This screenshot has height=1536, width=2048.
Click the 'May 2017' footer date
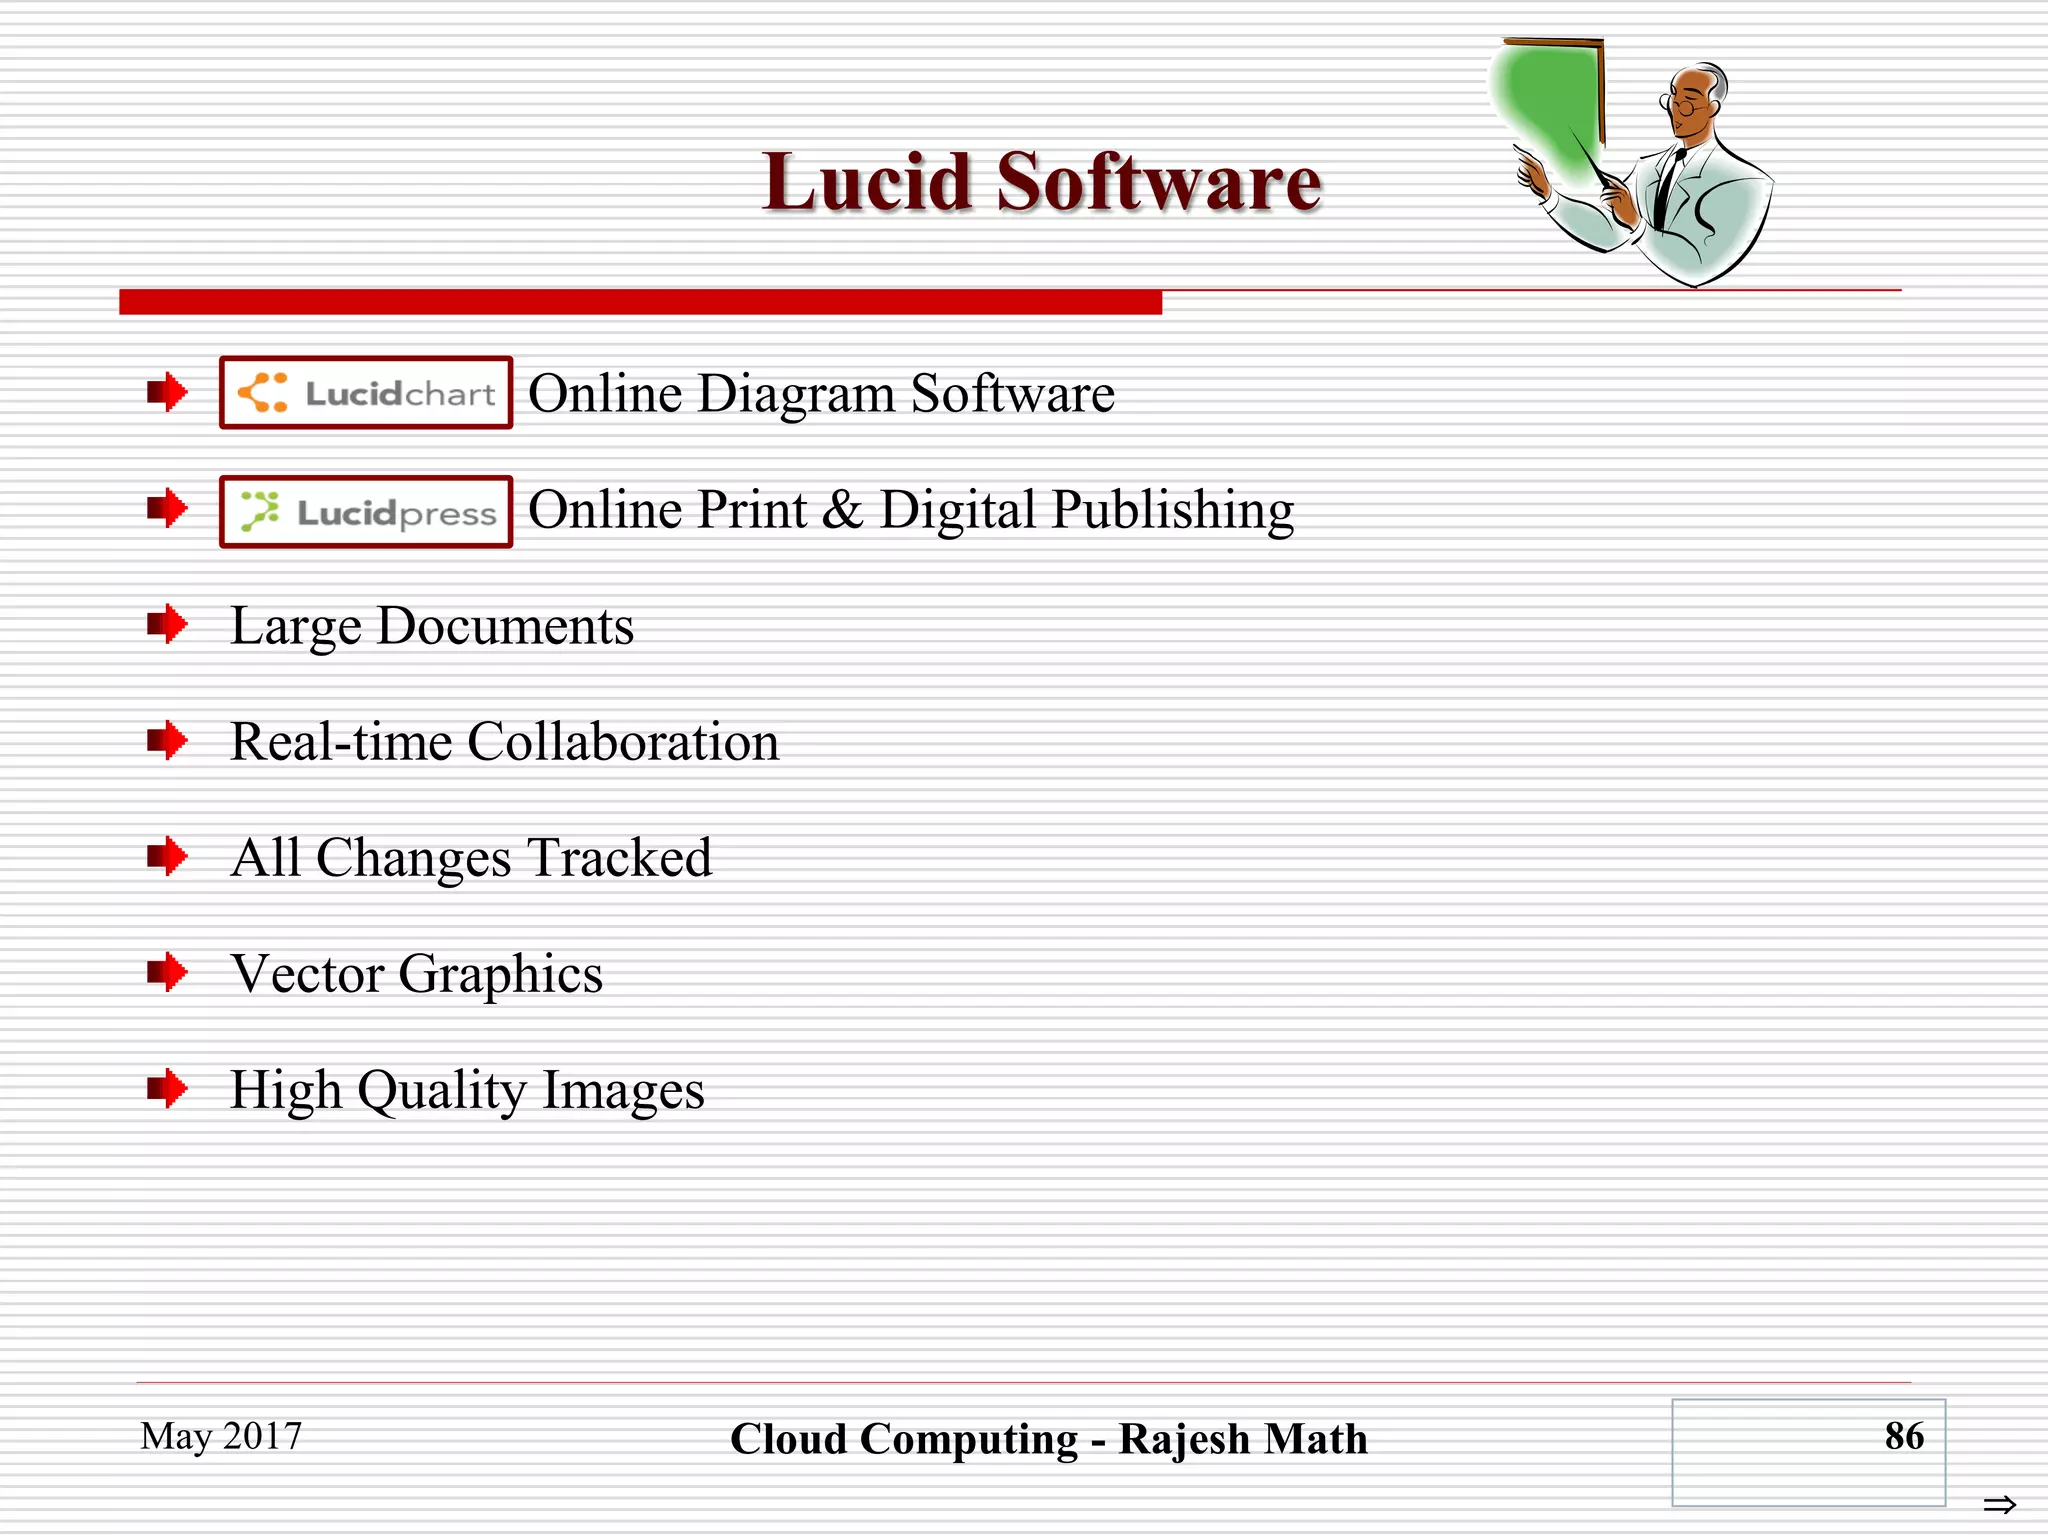221,1437
